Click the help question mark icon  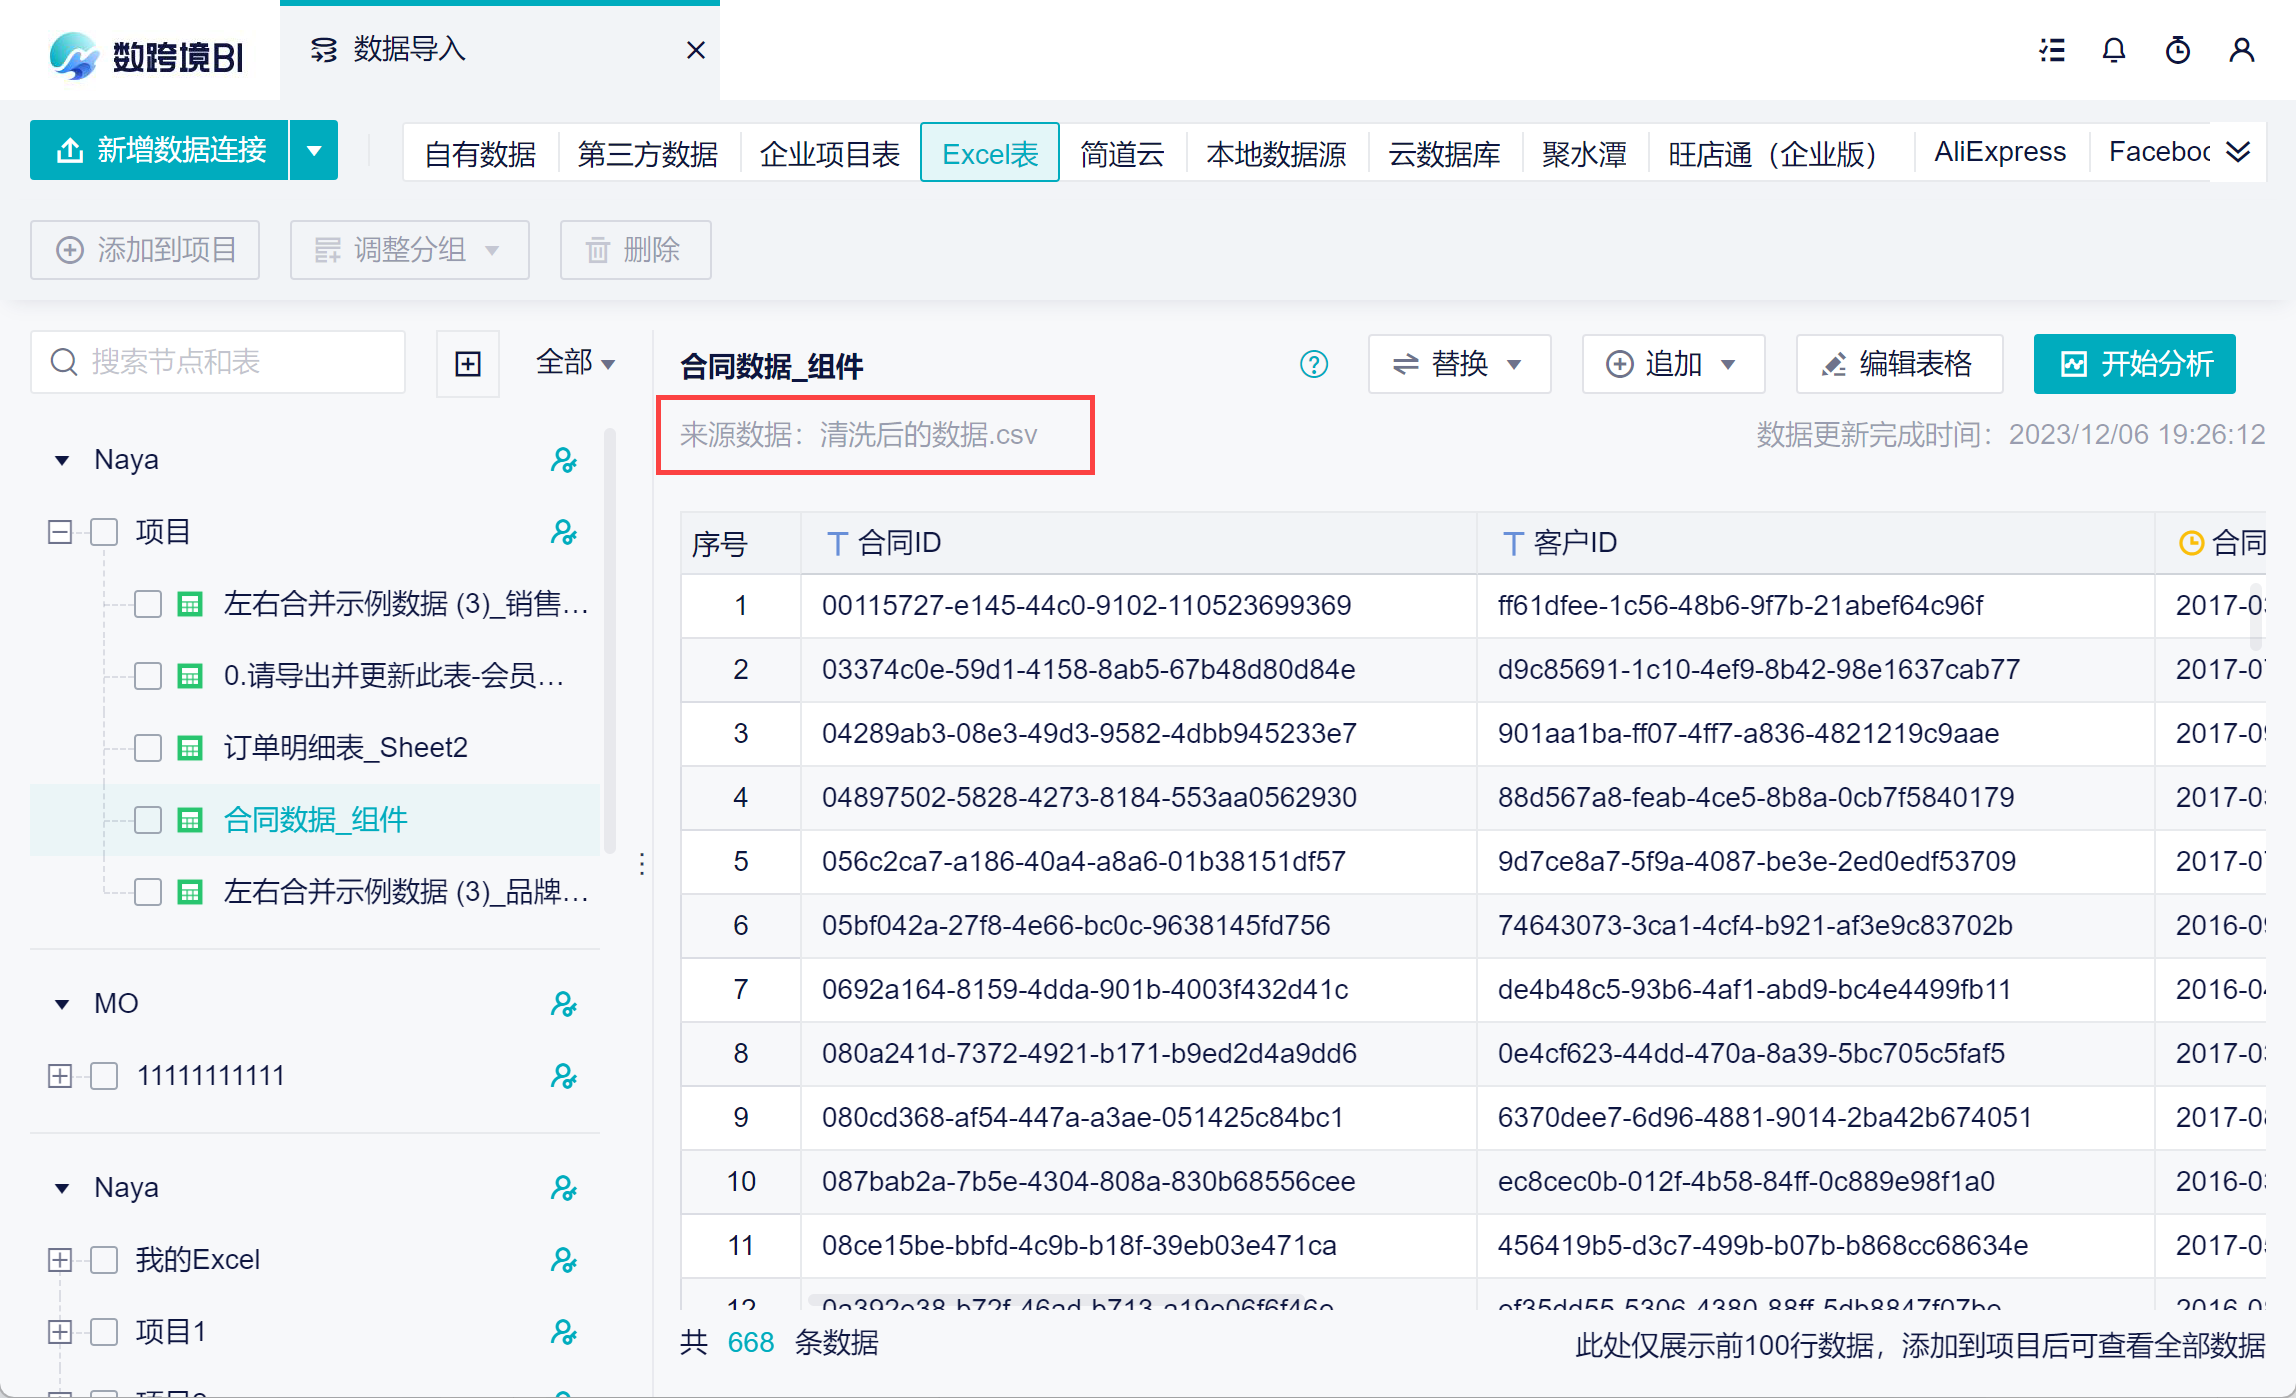(1313, 364)
